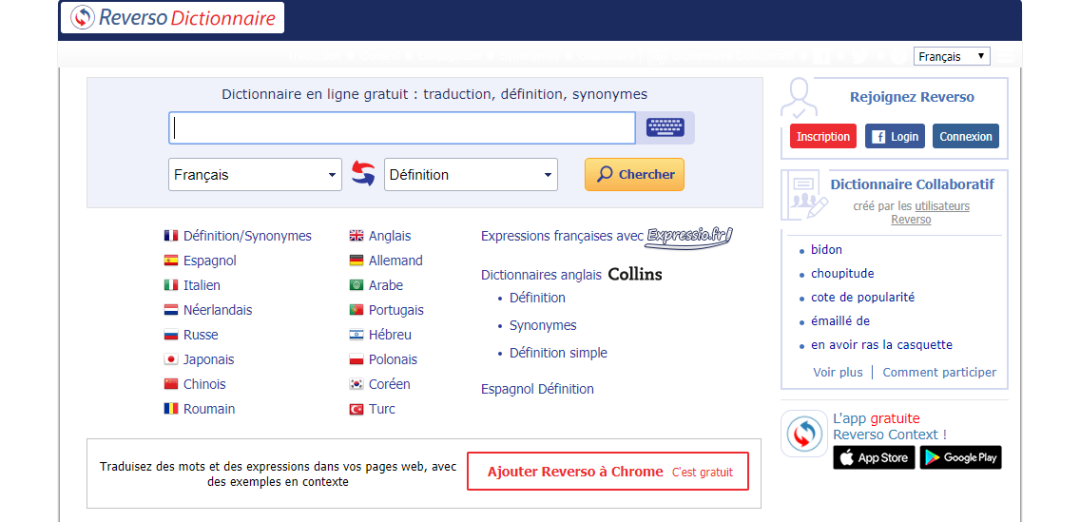1080x522 pixels.
Task: Click the Reverso Context app icon
Action: point(804,434)
